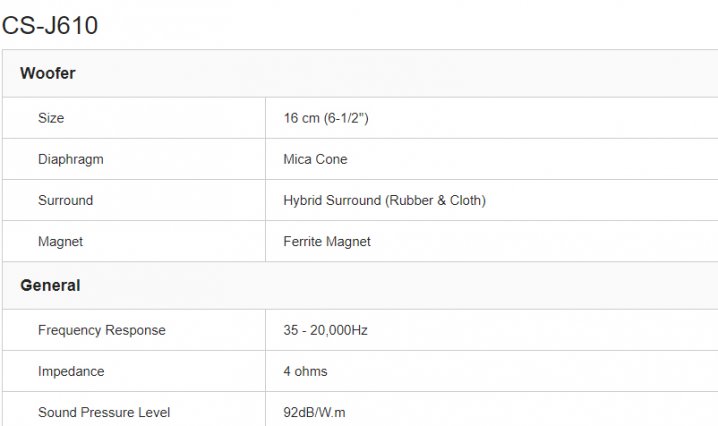Image resolution: width=718 pixels, height=426 pixels.
Task: Select the 92dB/W.m value
Action: click(315, 412)
